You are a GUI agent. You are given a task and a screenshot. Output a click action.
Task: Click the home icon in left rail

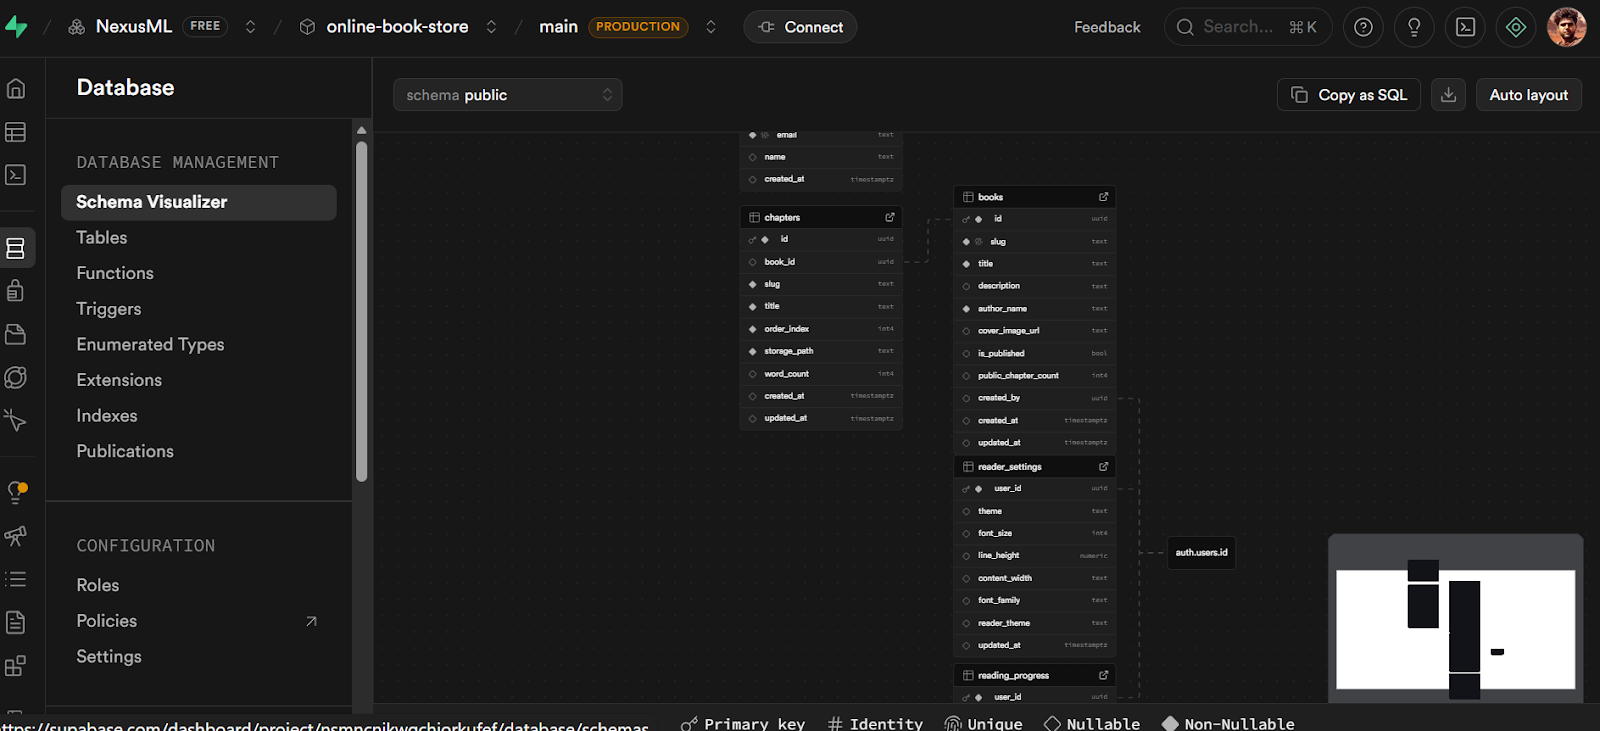pyautogui.click(x=16, y=89)
